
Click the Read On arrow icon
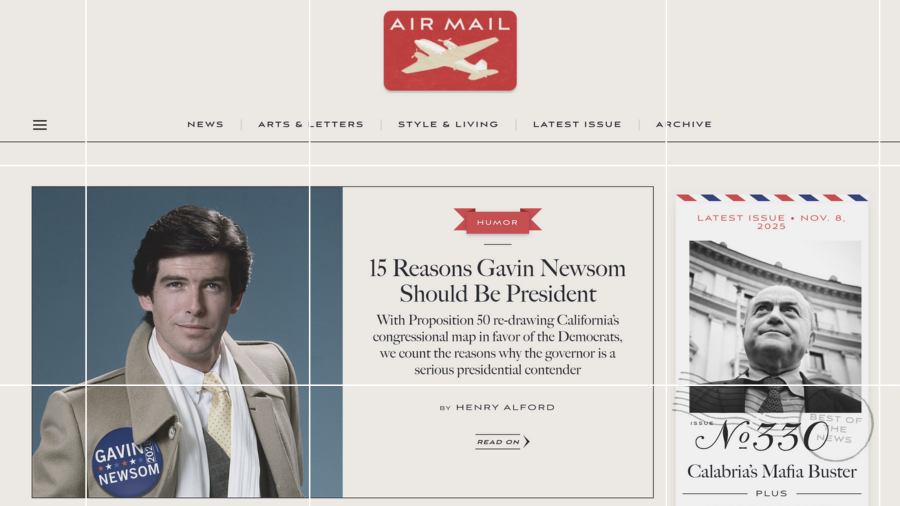point(526,441)
